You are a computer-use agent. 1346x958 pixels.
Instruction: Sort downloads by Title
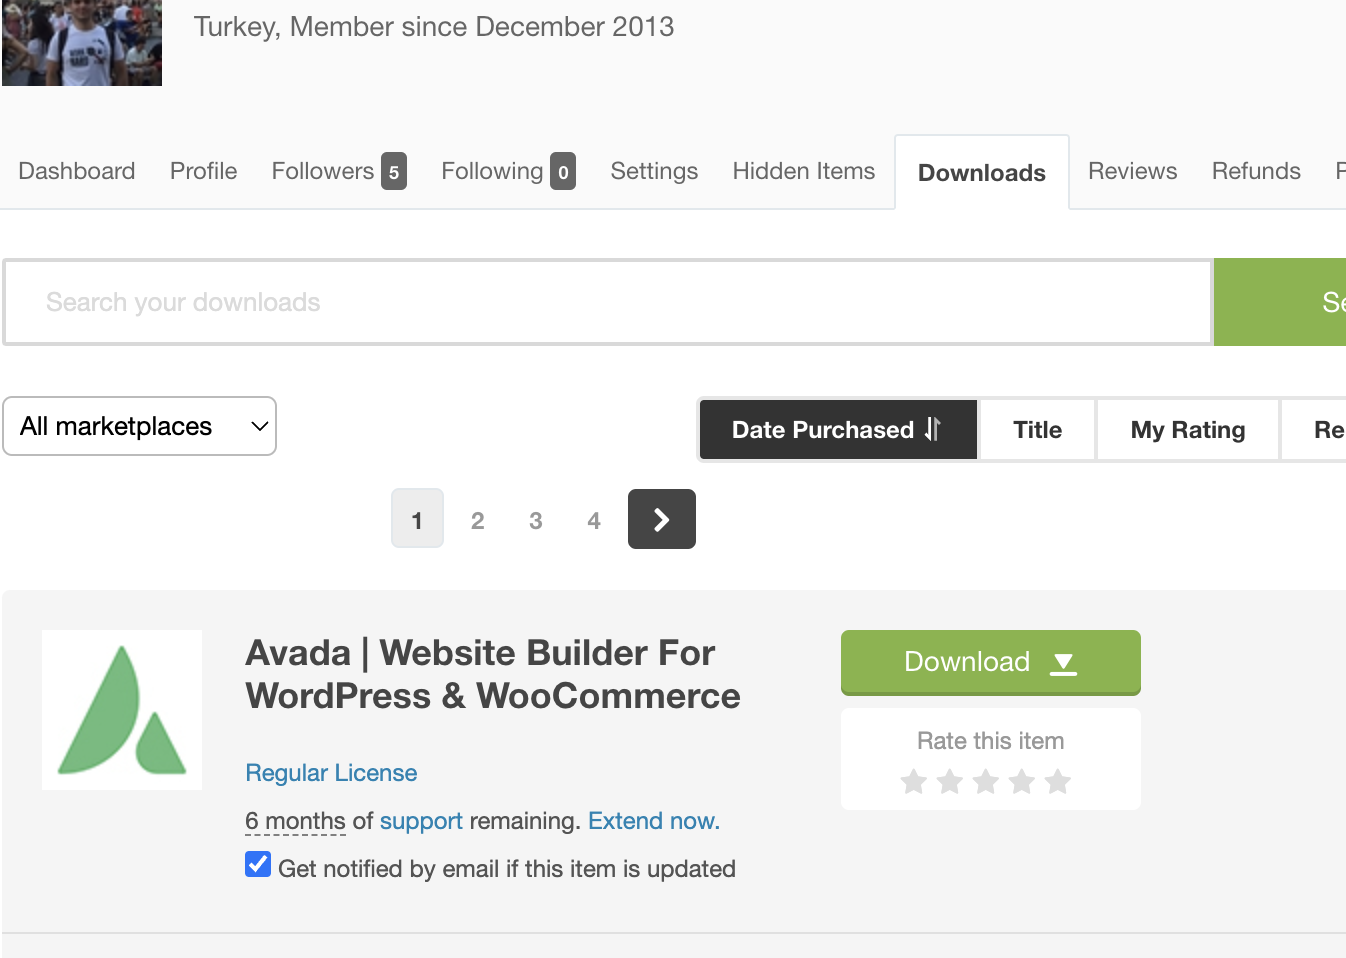(1038, 430)
